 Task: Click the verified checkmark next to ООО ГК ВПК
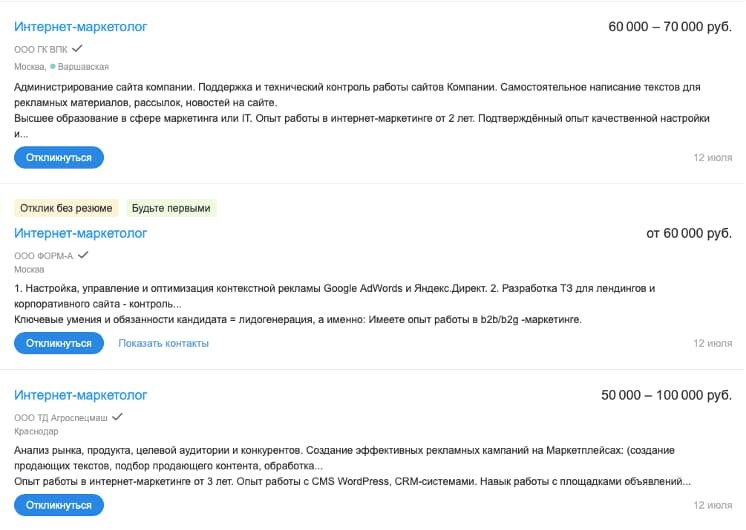(x=77, y=48)
